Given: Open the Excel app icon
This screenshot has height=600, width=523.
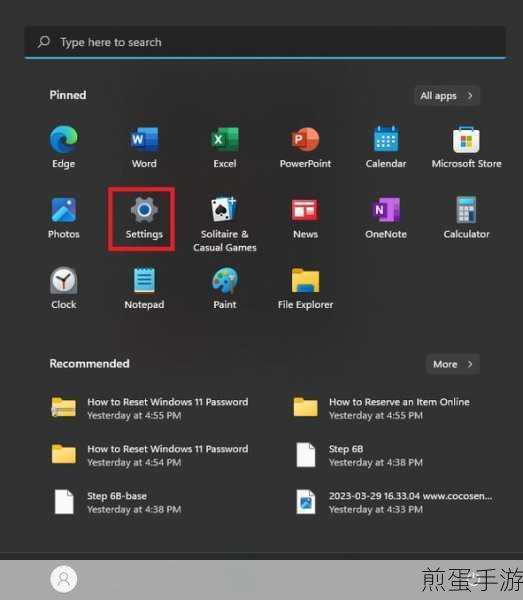Looking at the screenshot, I should tap(225, 147).
